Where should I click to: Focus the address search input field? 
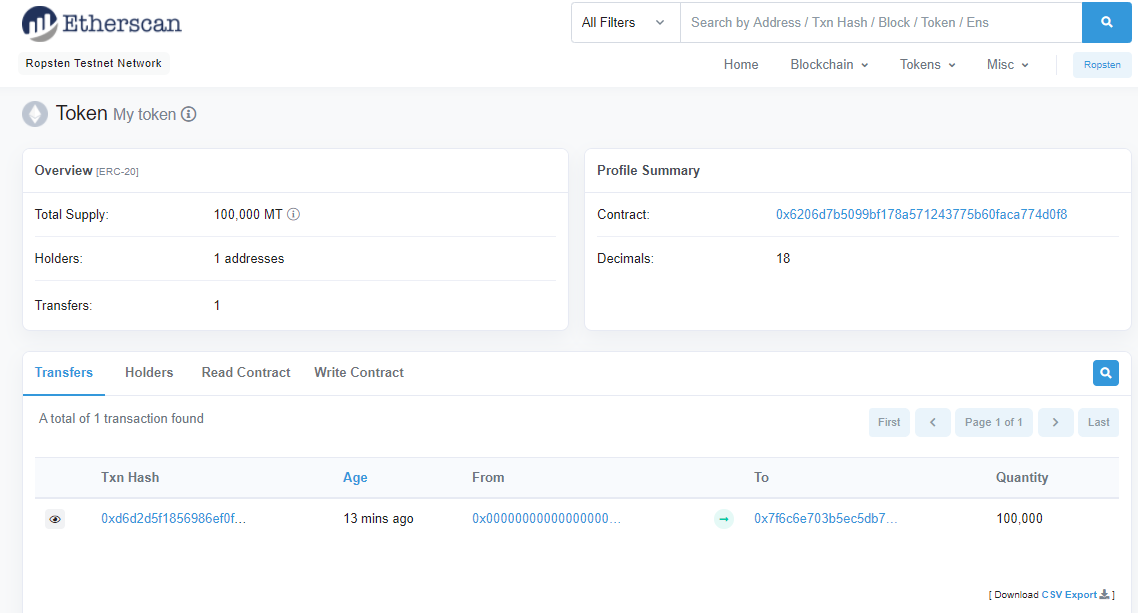click(881, 22)
